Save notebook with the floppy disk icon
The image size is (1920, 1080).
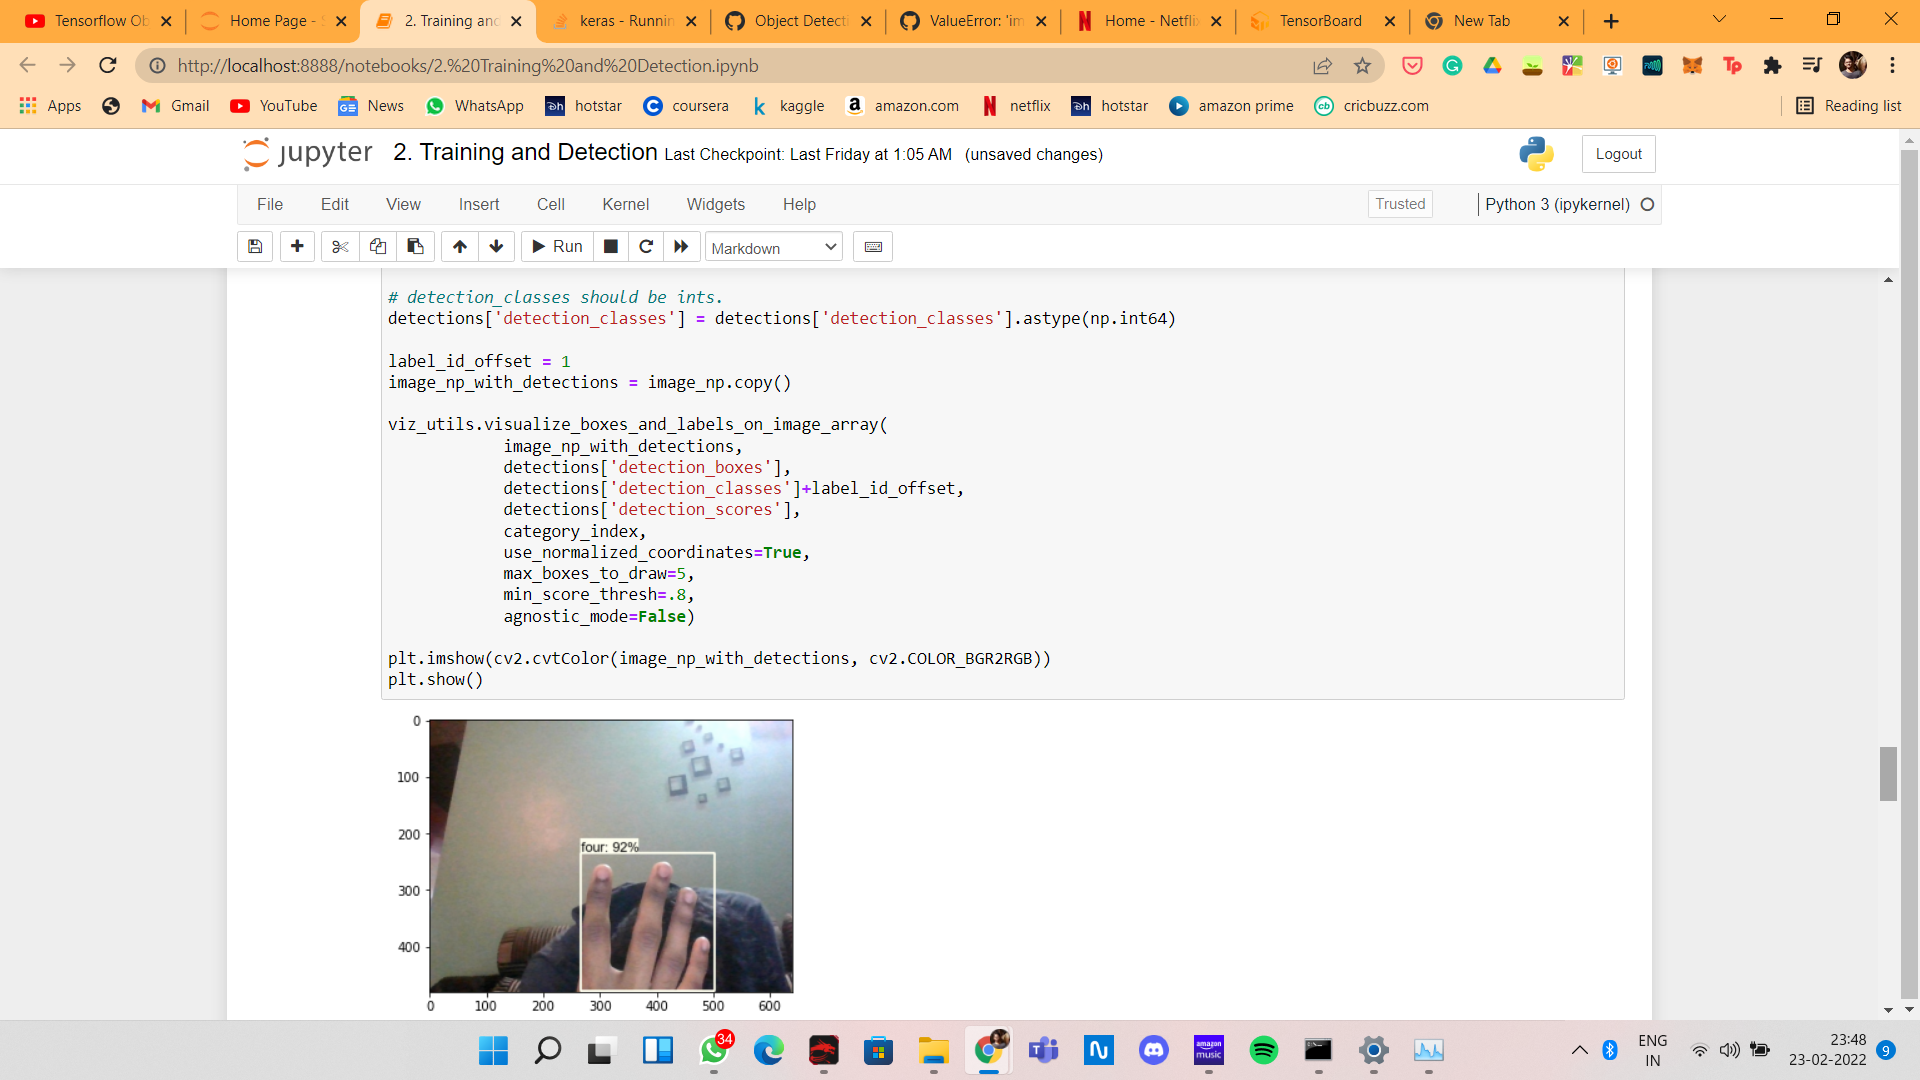click(x=255, y=247)
